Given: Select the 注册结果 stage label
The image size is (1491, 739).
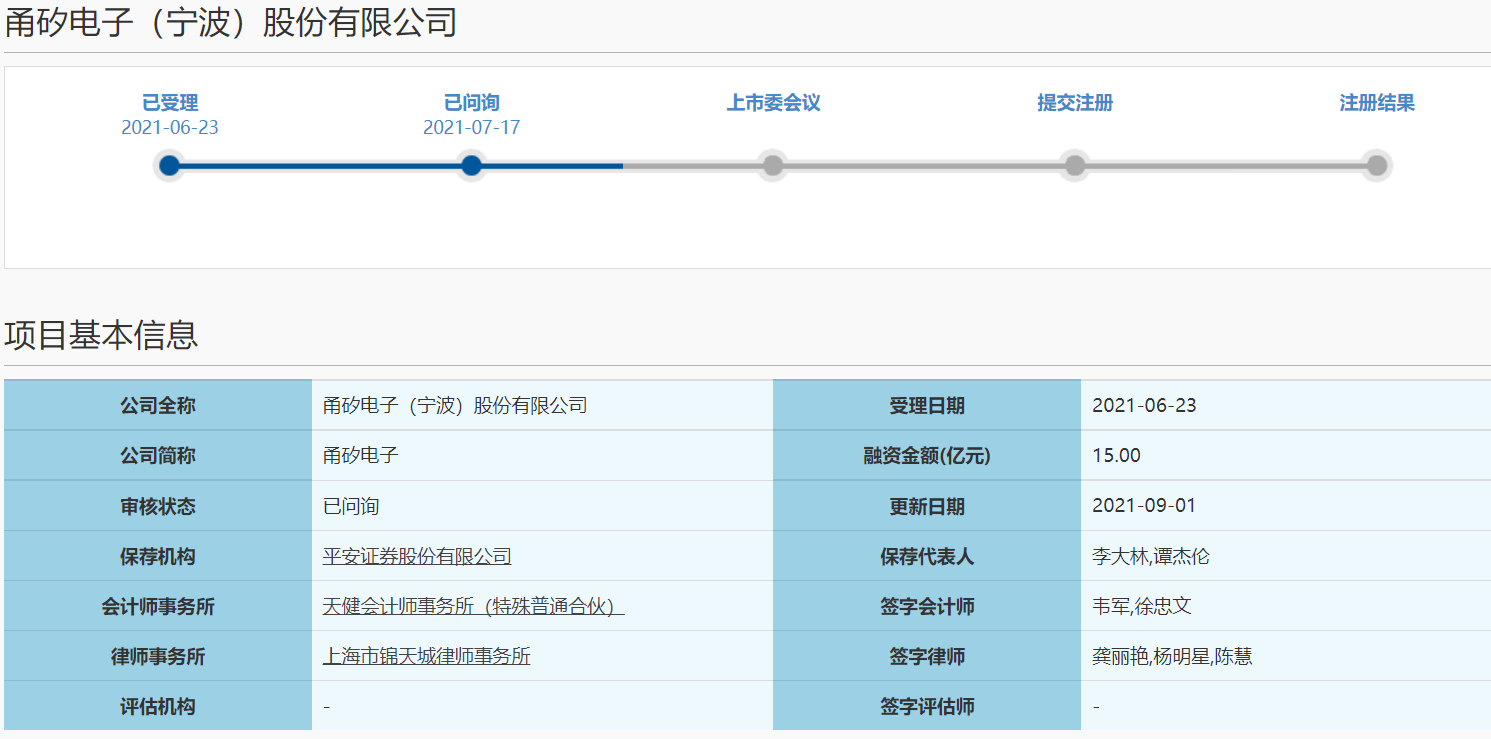Looking at the screenshot, I should pos(1377,103).
